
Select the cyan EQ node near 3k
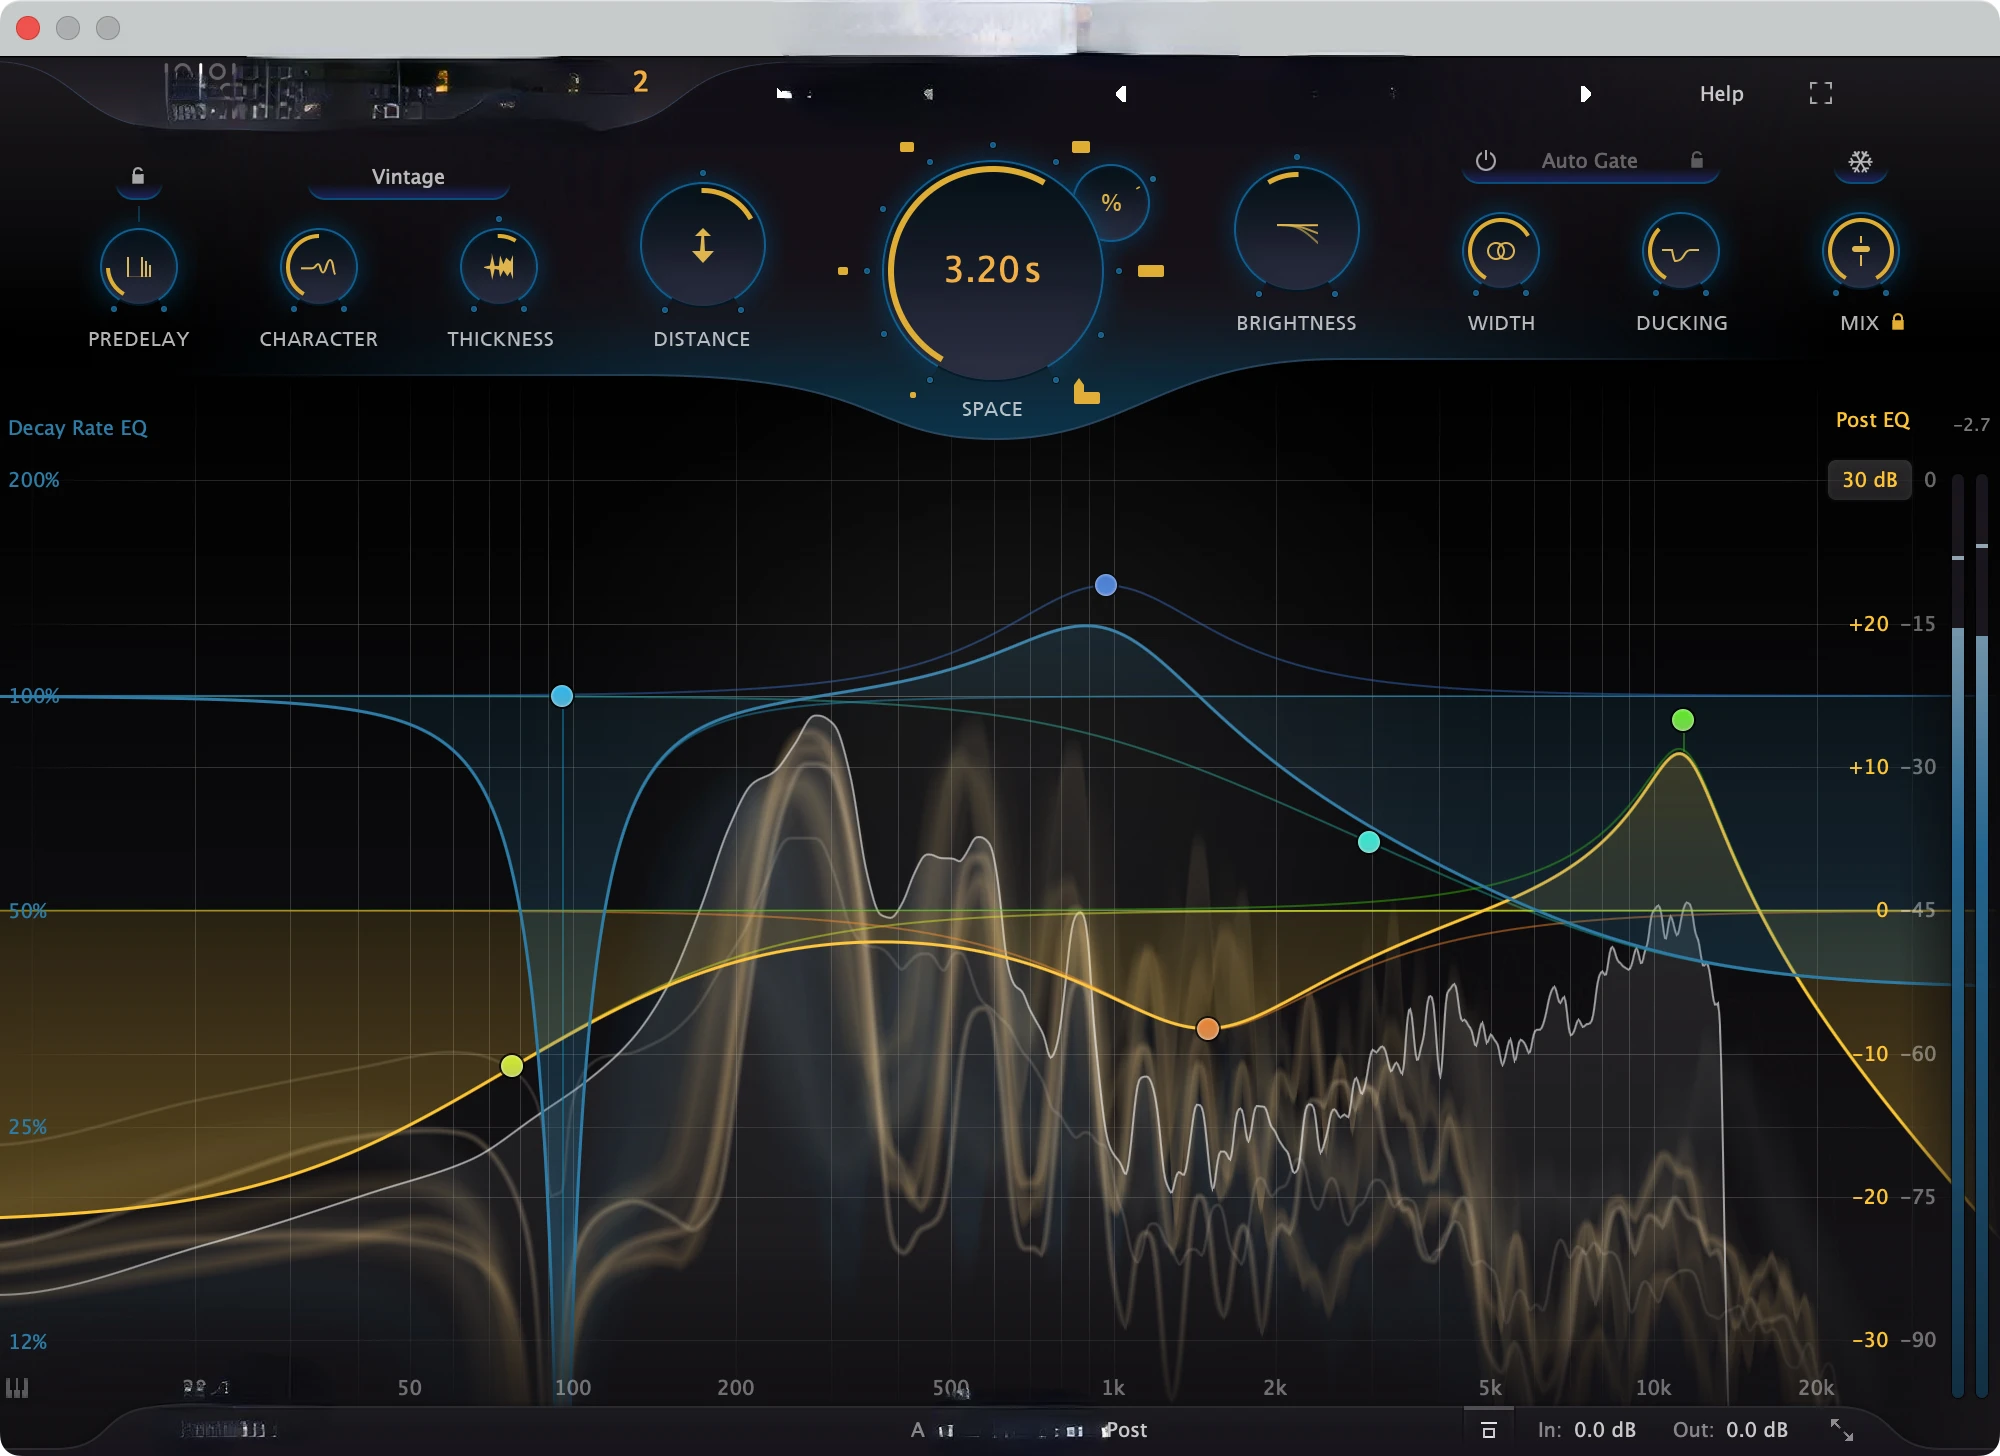click(x=1369, y=842)
